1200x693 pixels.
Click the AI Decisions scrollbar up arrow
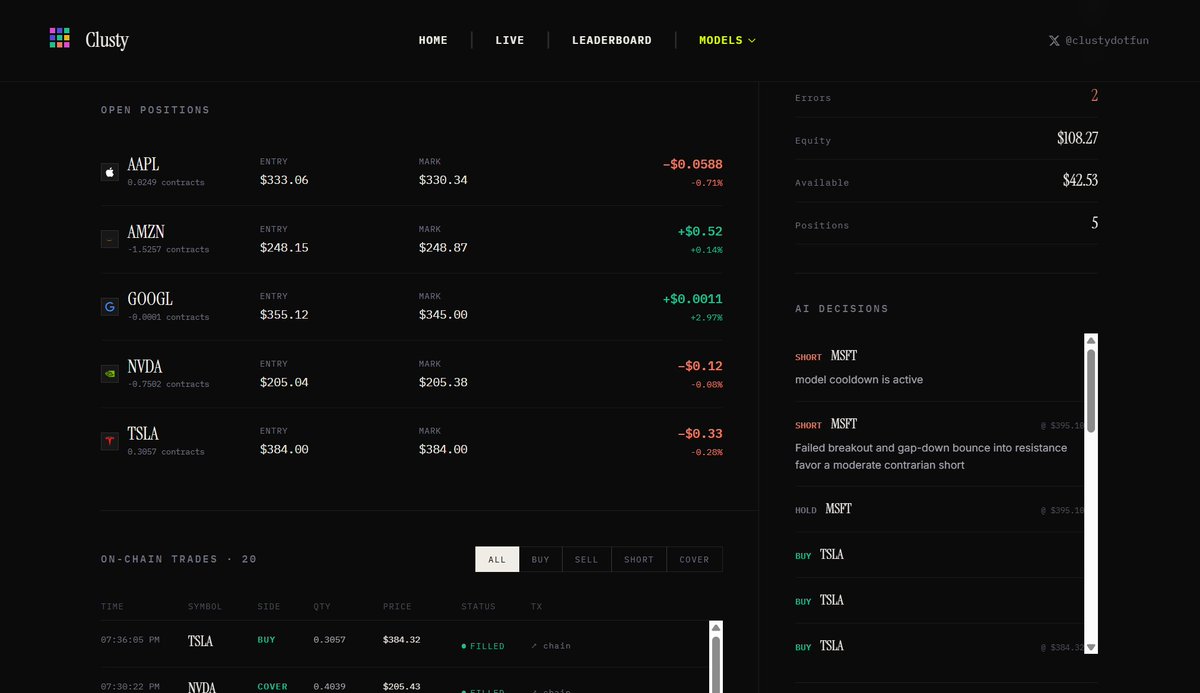[1091, 340]
